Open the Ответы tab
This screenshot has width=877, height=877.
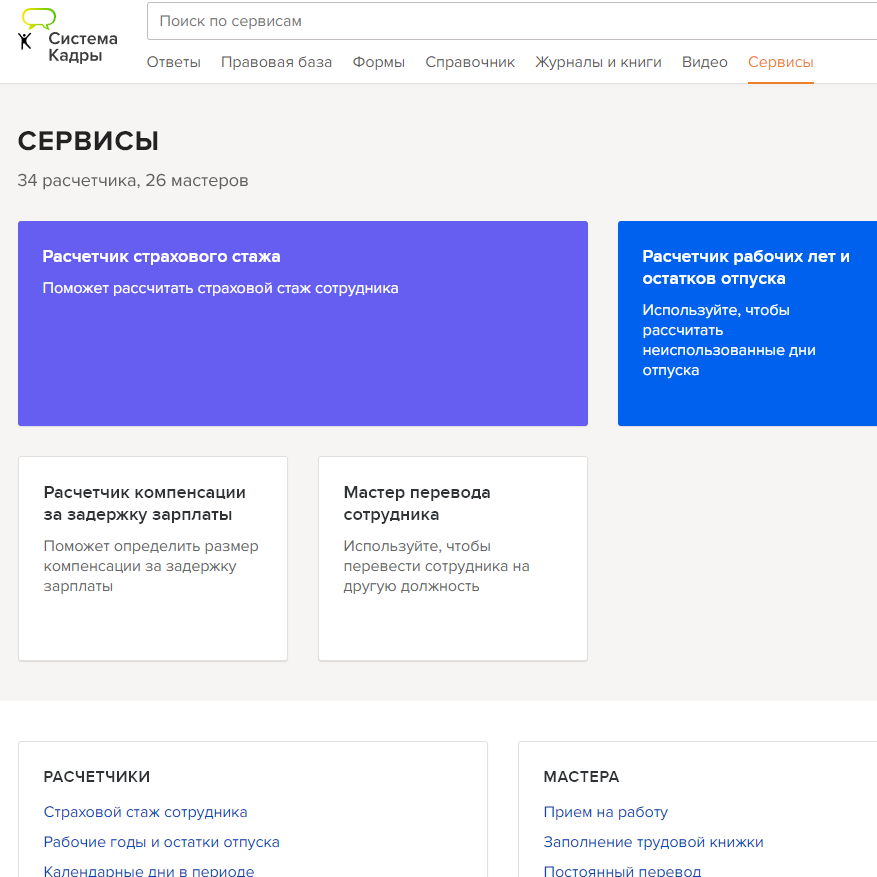(173, 62)
